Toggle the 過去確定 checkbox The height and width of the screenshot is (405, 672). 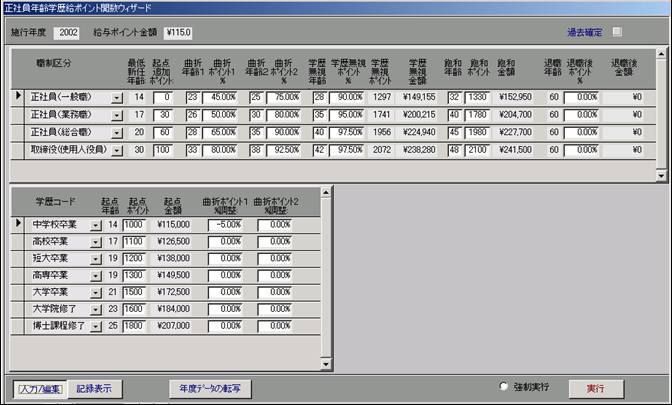(x=617, y=32)
